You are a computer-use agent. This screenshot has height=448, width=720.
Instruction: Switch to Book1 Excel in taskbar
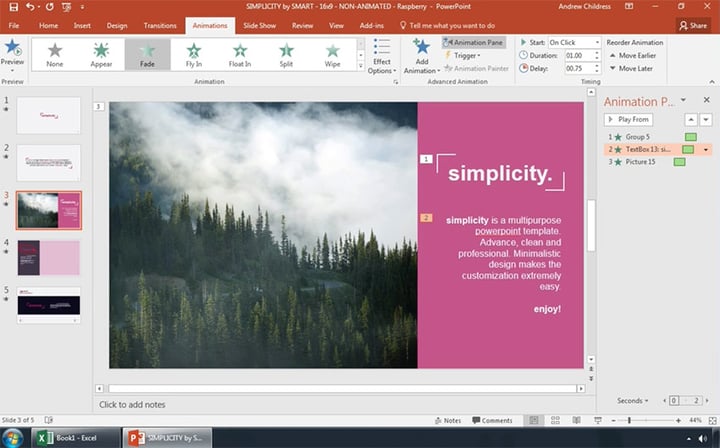coord(76,437)
